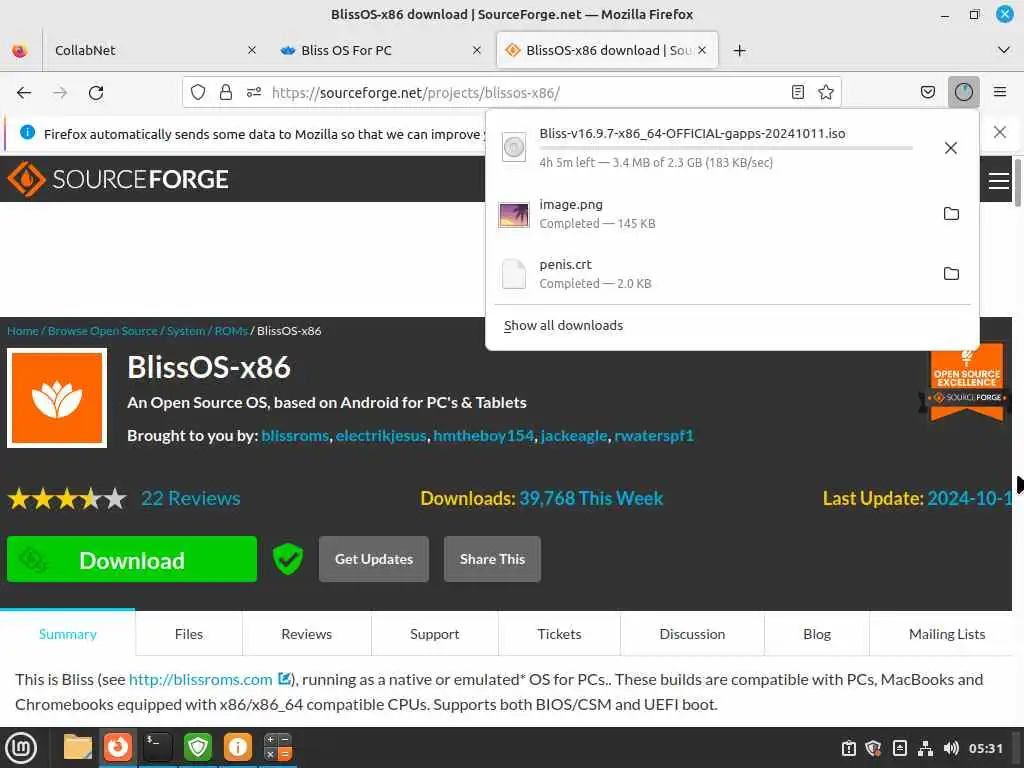Open the terminal from the taskbar

click(x=157, y=746)
